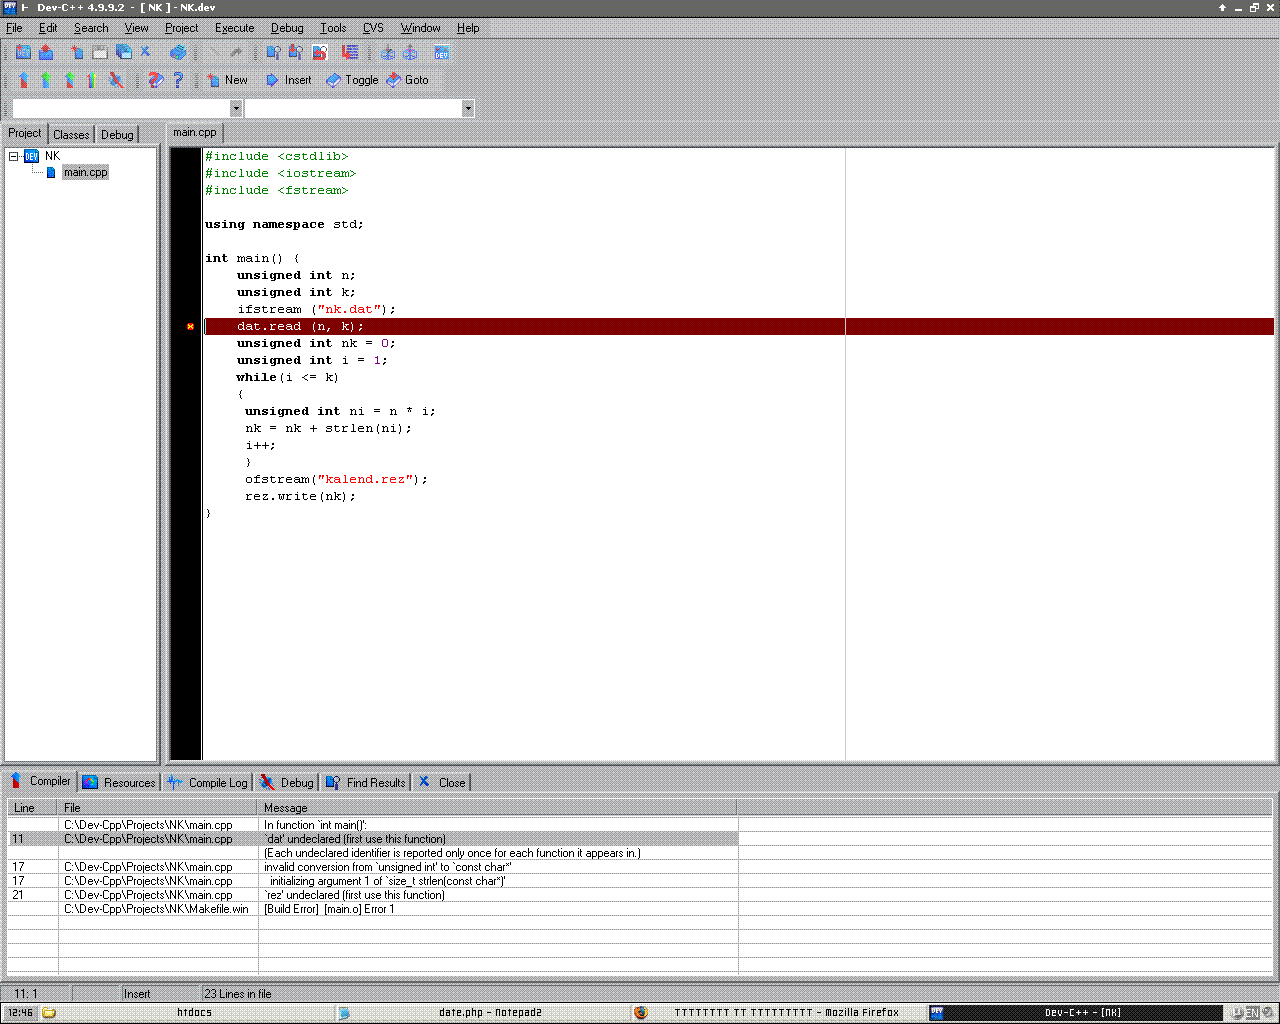
Task: Click the New Project toolbar icon
Action: click(x=23, y=52)
